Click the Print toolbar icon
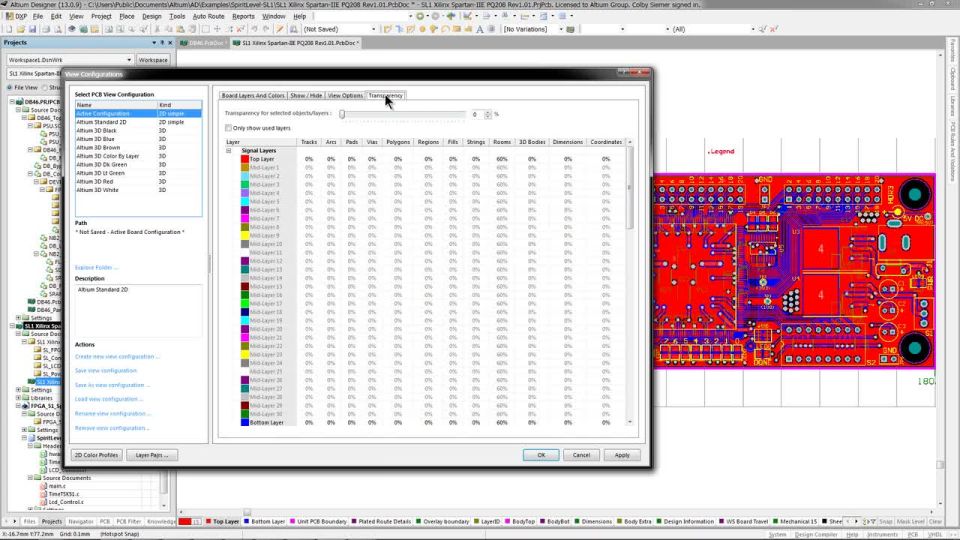This screenshot has height=540, width=960. pyautogui.click(x=46, y=29)
